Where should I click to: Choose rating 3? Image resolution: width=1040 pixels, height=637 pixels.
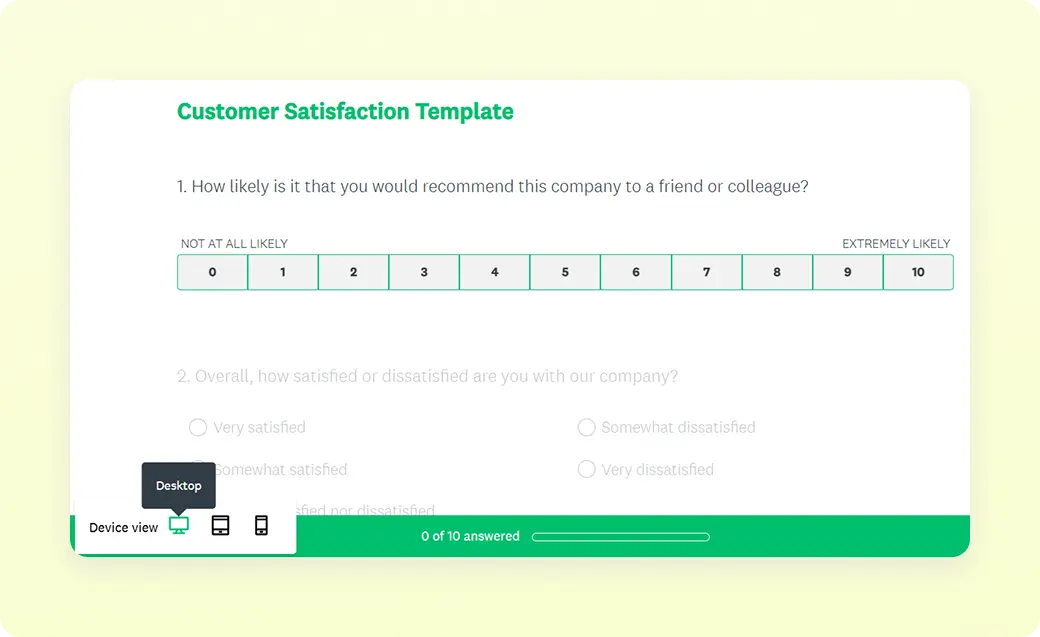pos(424,272)
